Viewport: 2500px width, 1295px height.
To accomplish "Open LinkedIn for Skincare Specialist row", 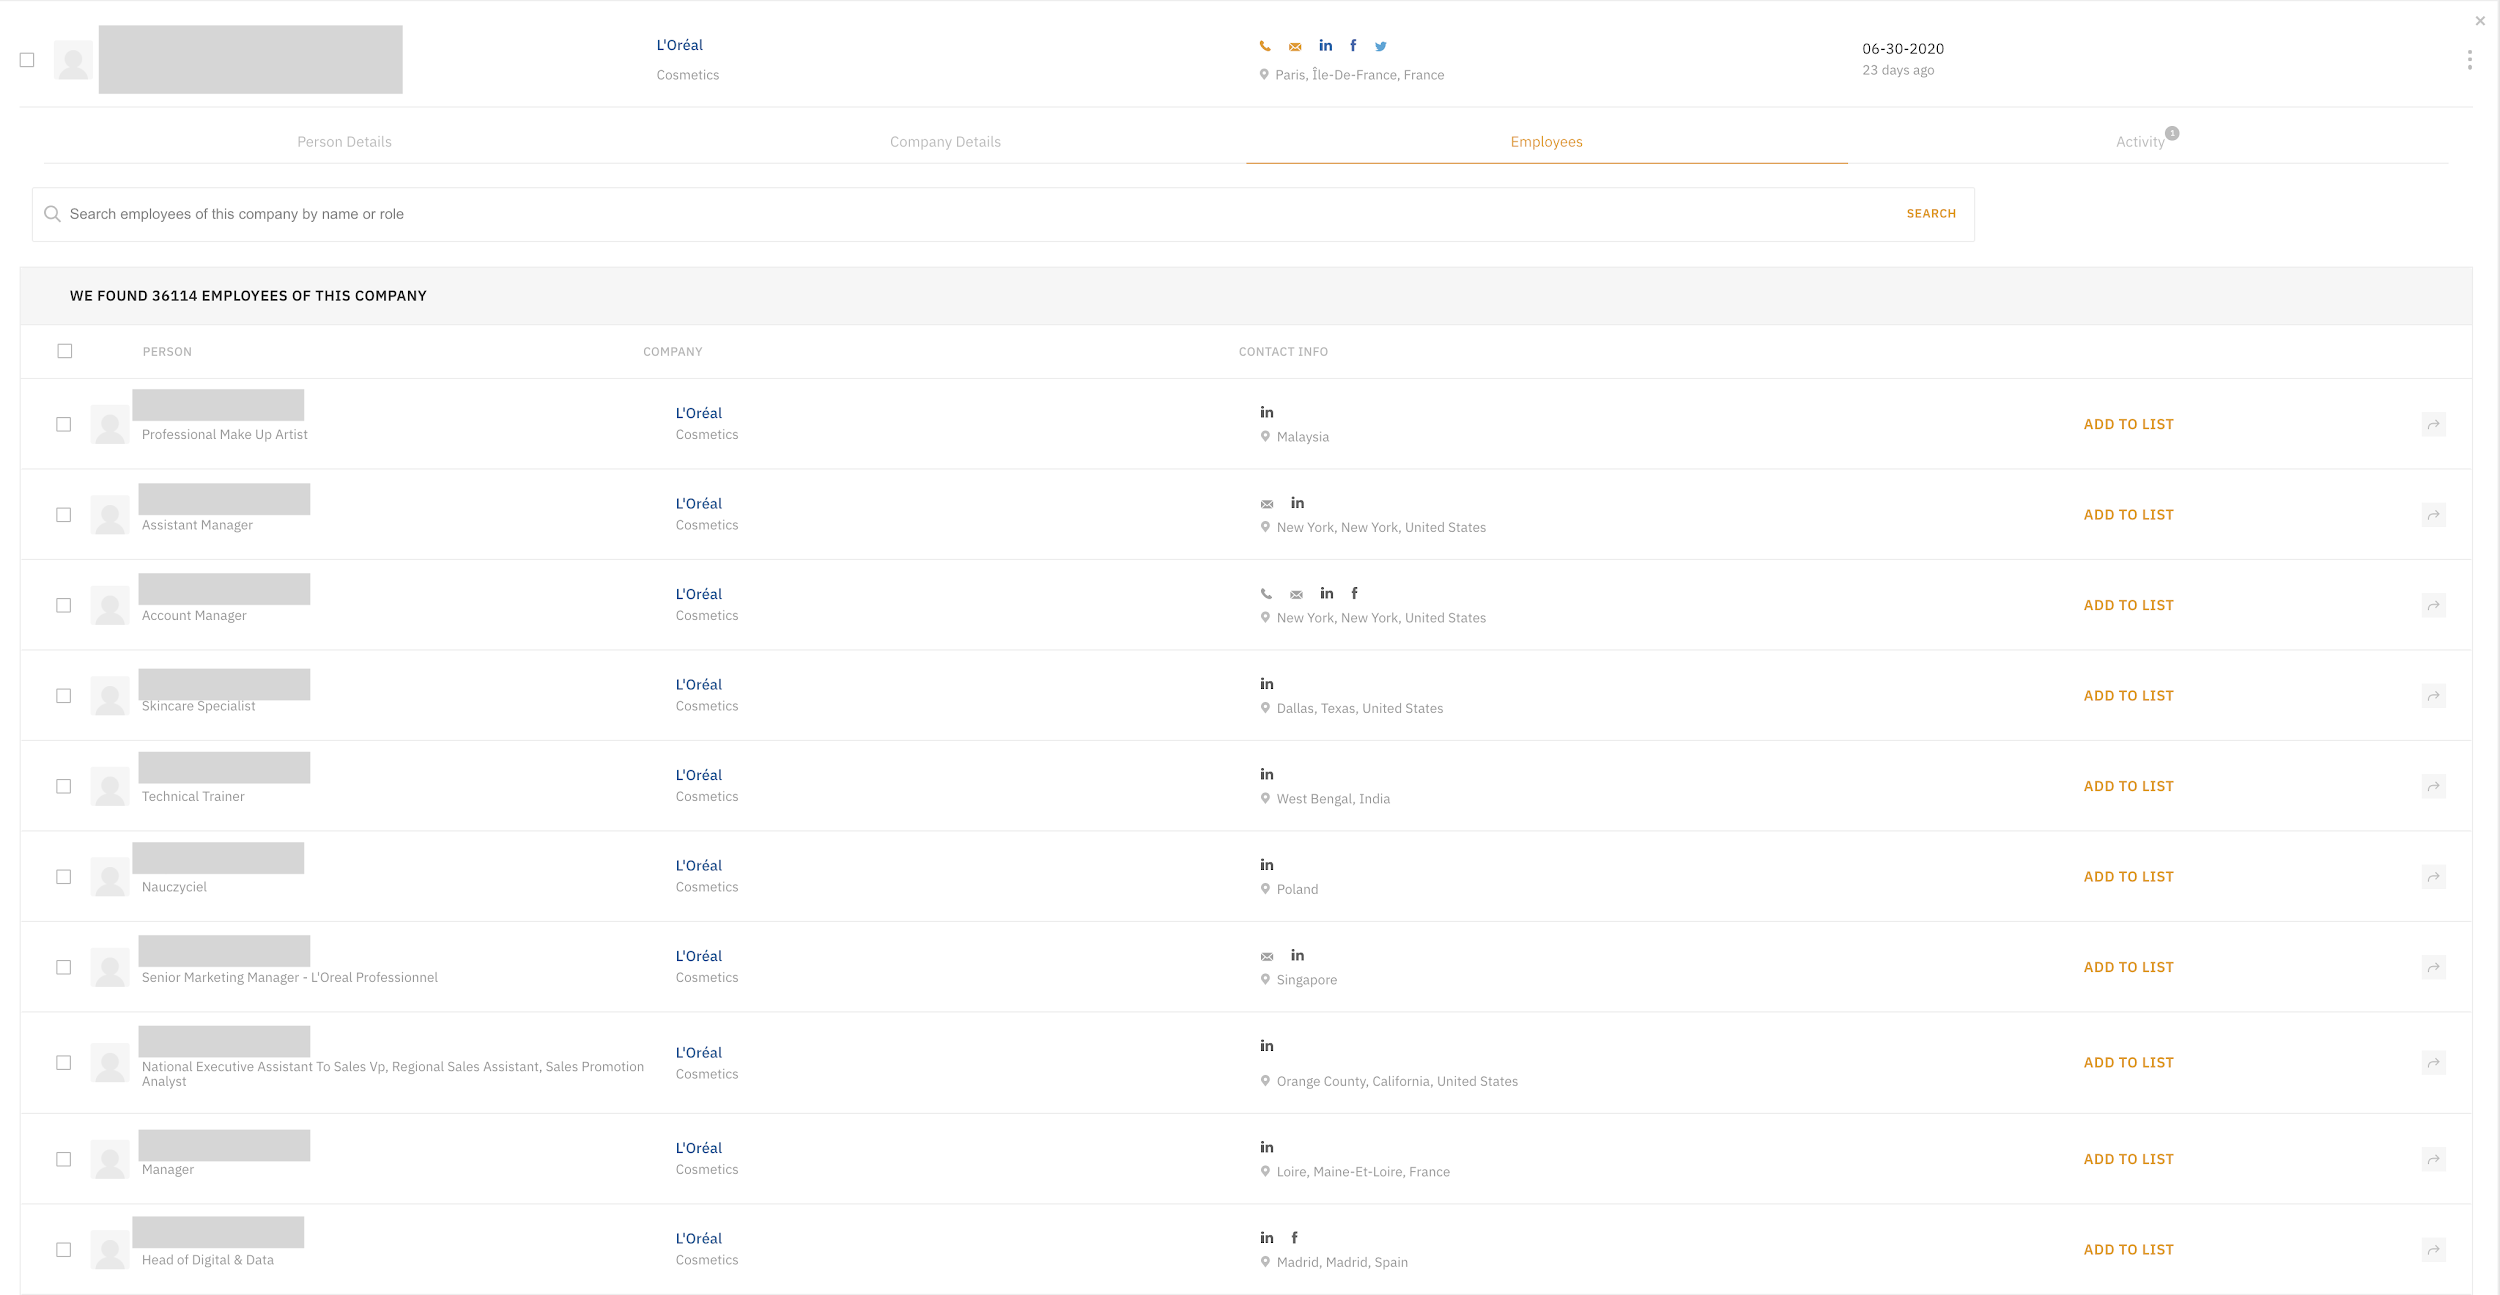I will (x=1267, y=684).
